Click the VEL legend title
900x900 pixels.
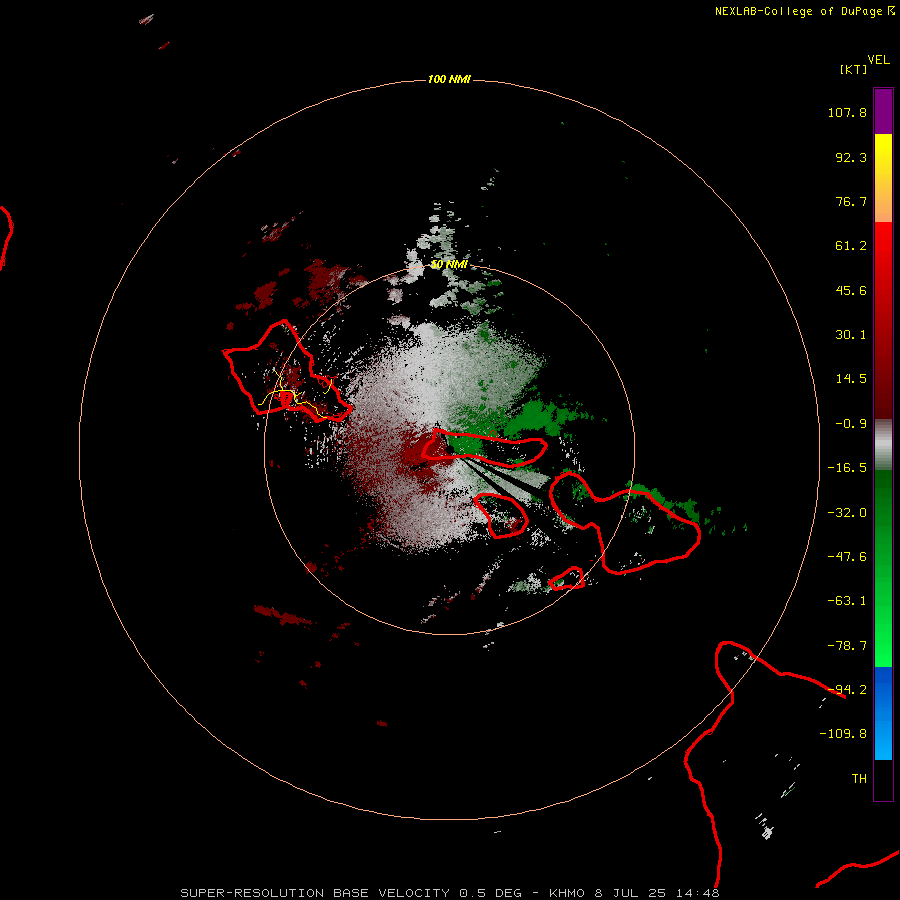coord(879,60)
